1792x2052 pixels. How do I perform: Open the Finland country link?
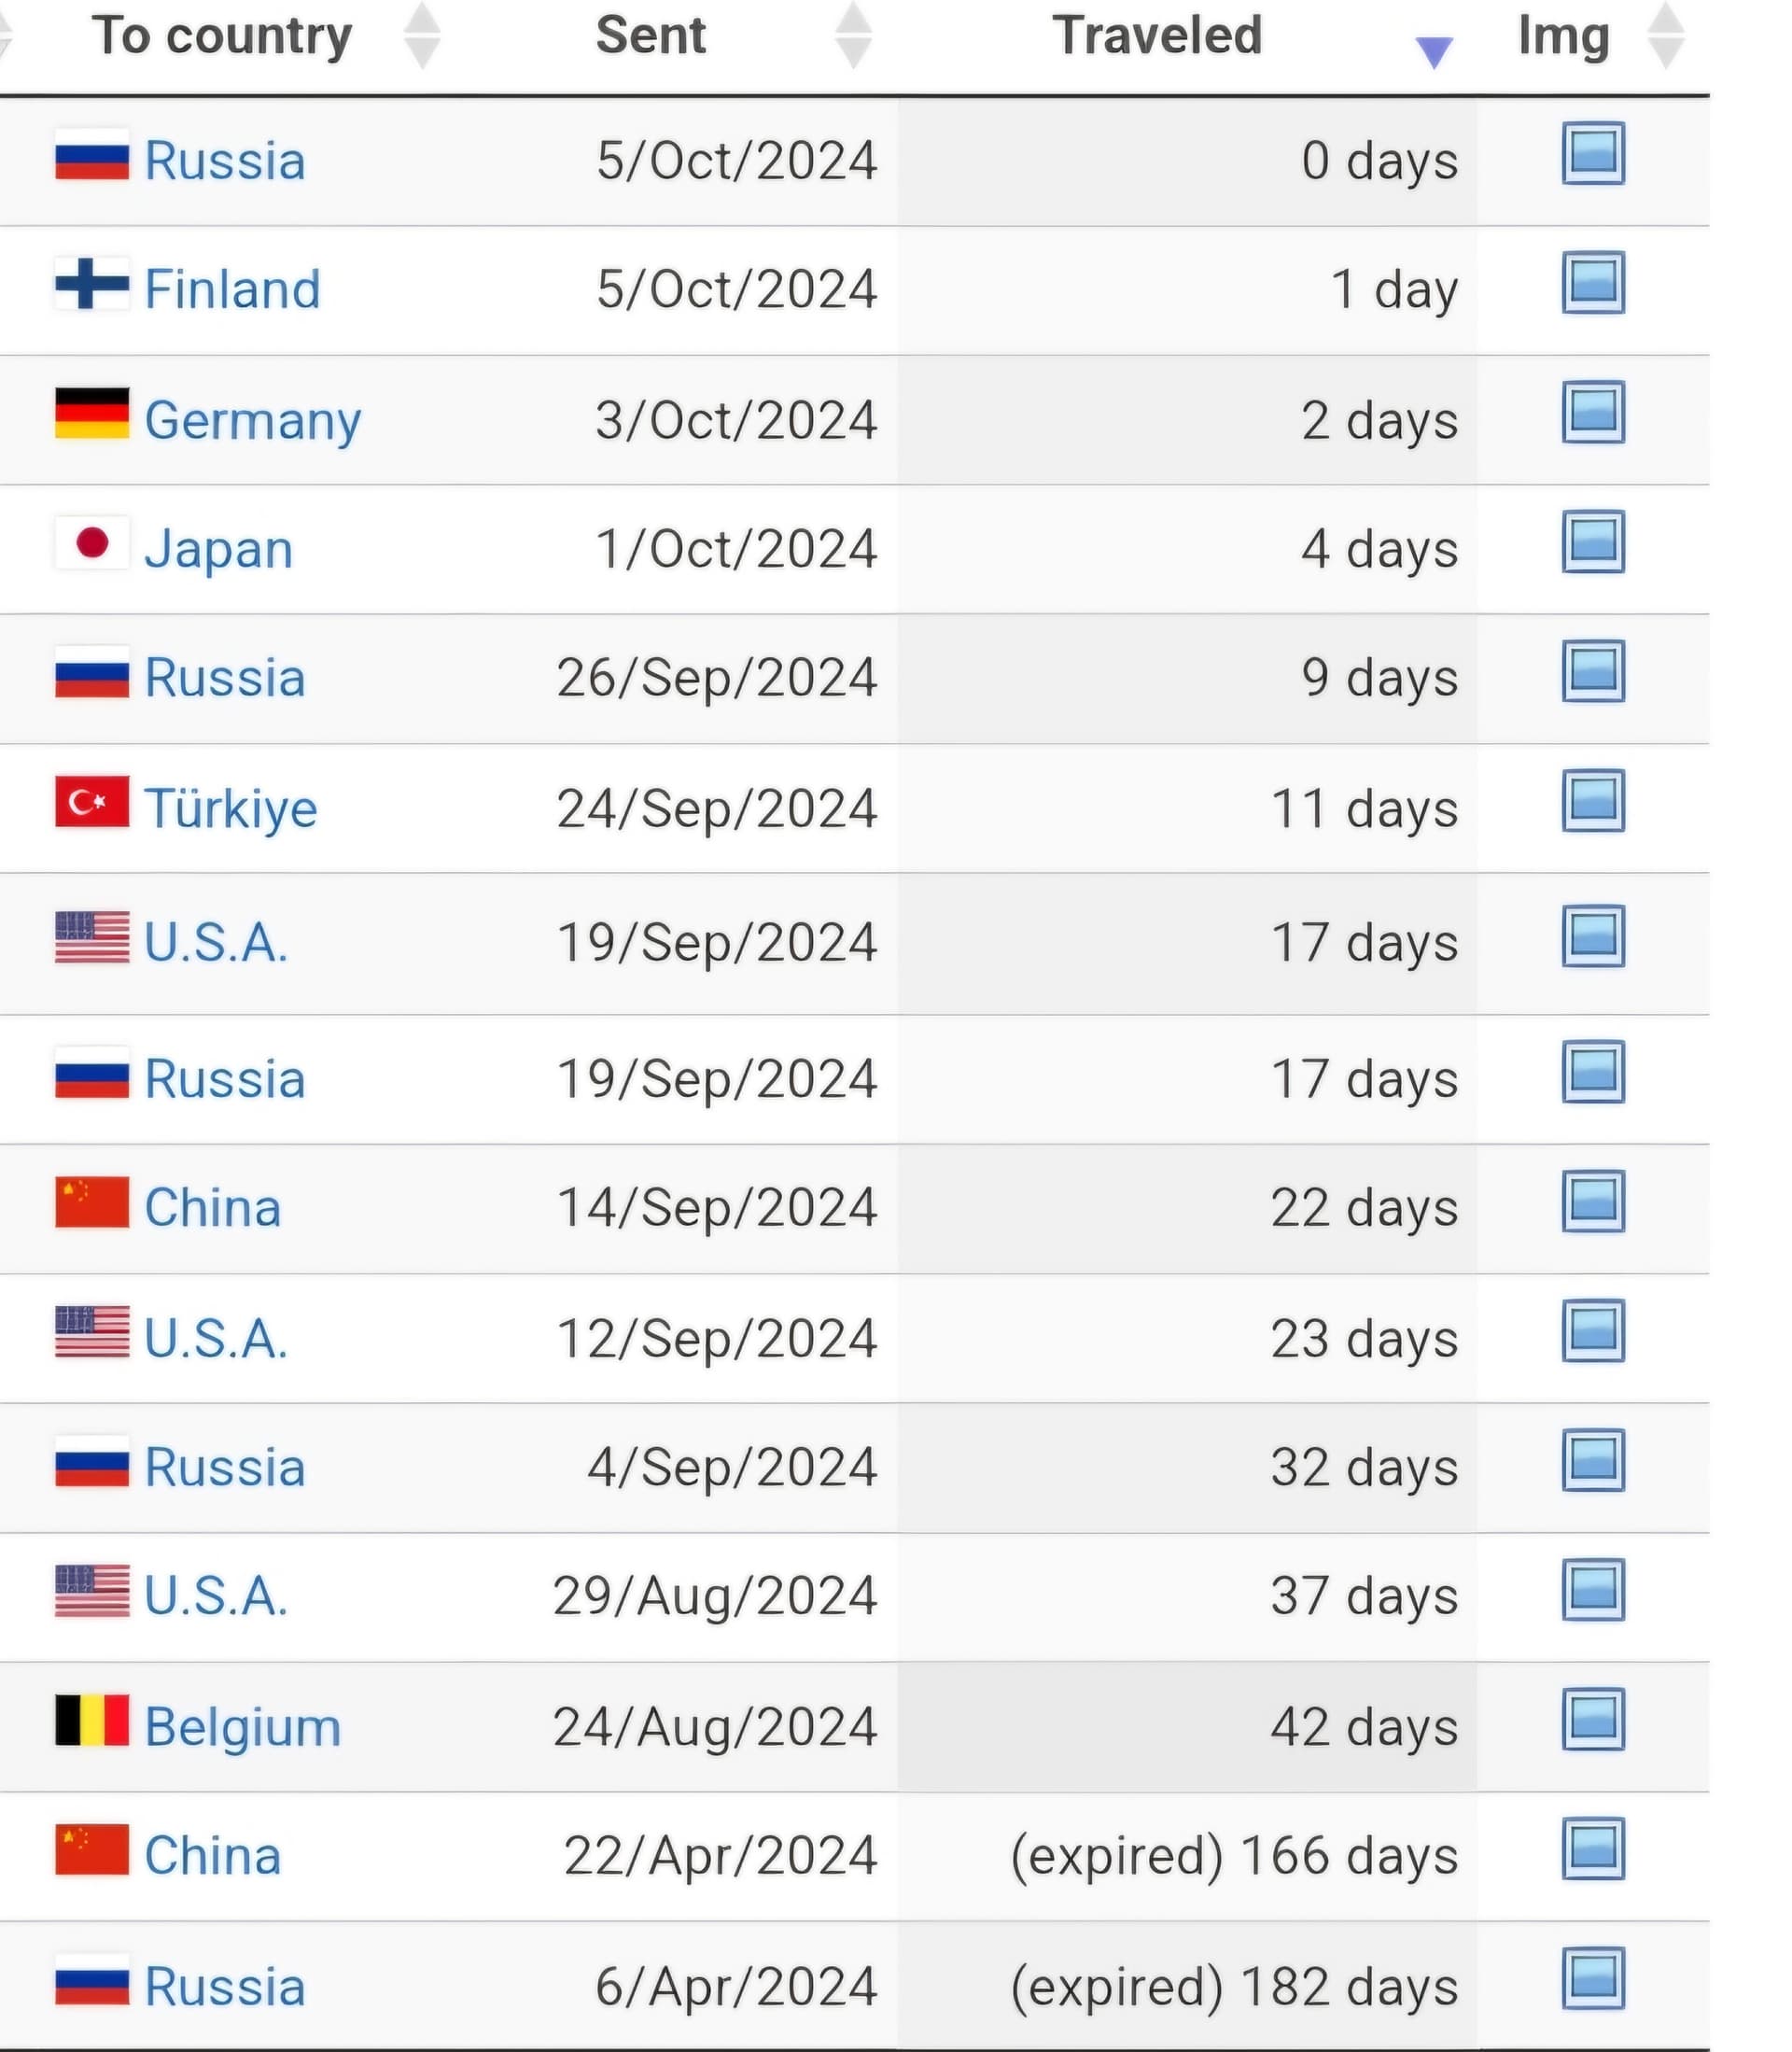tap(232, 290)
